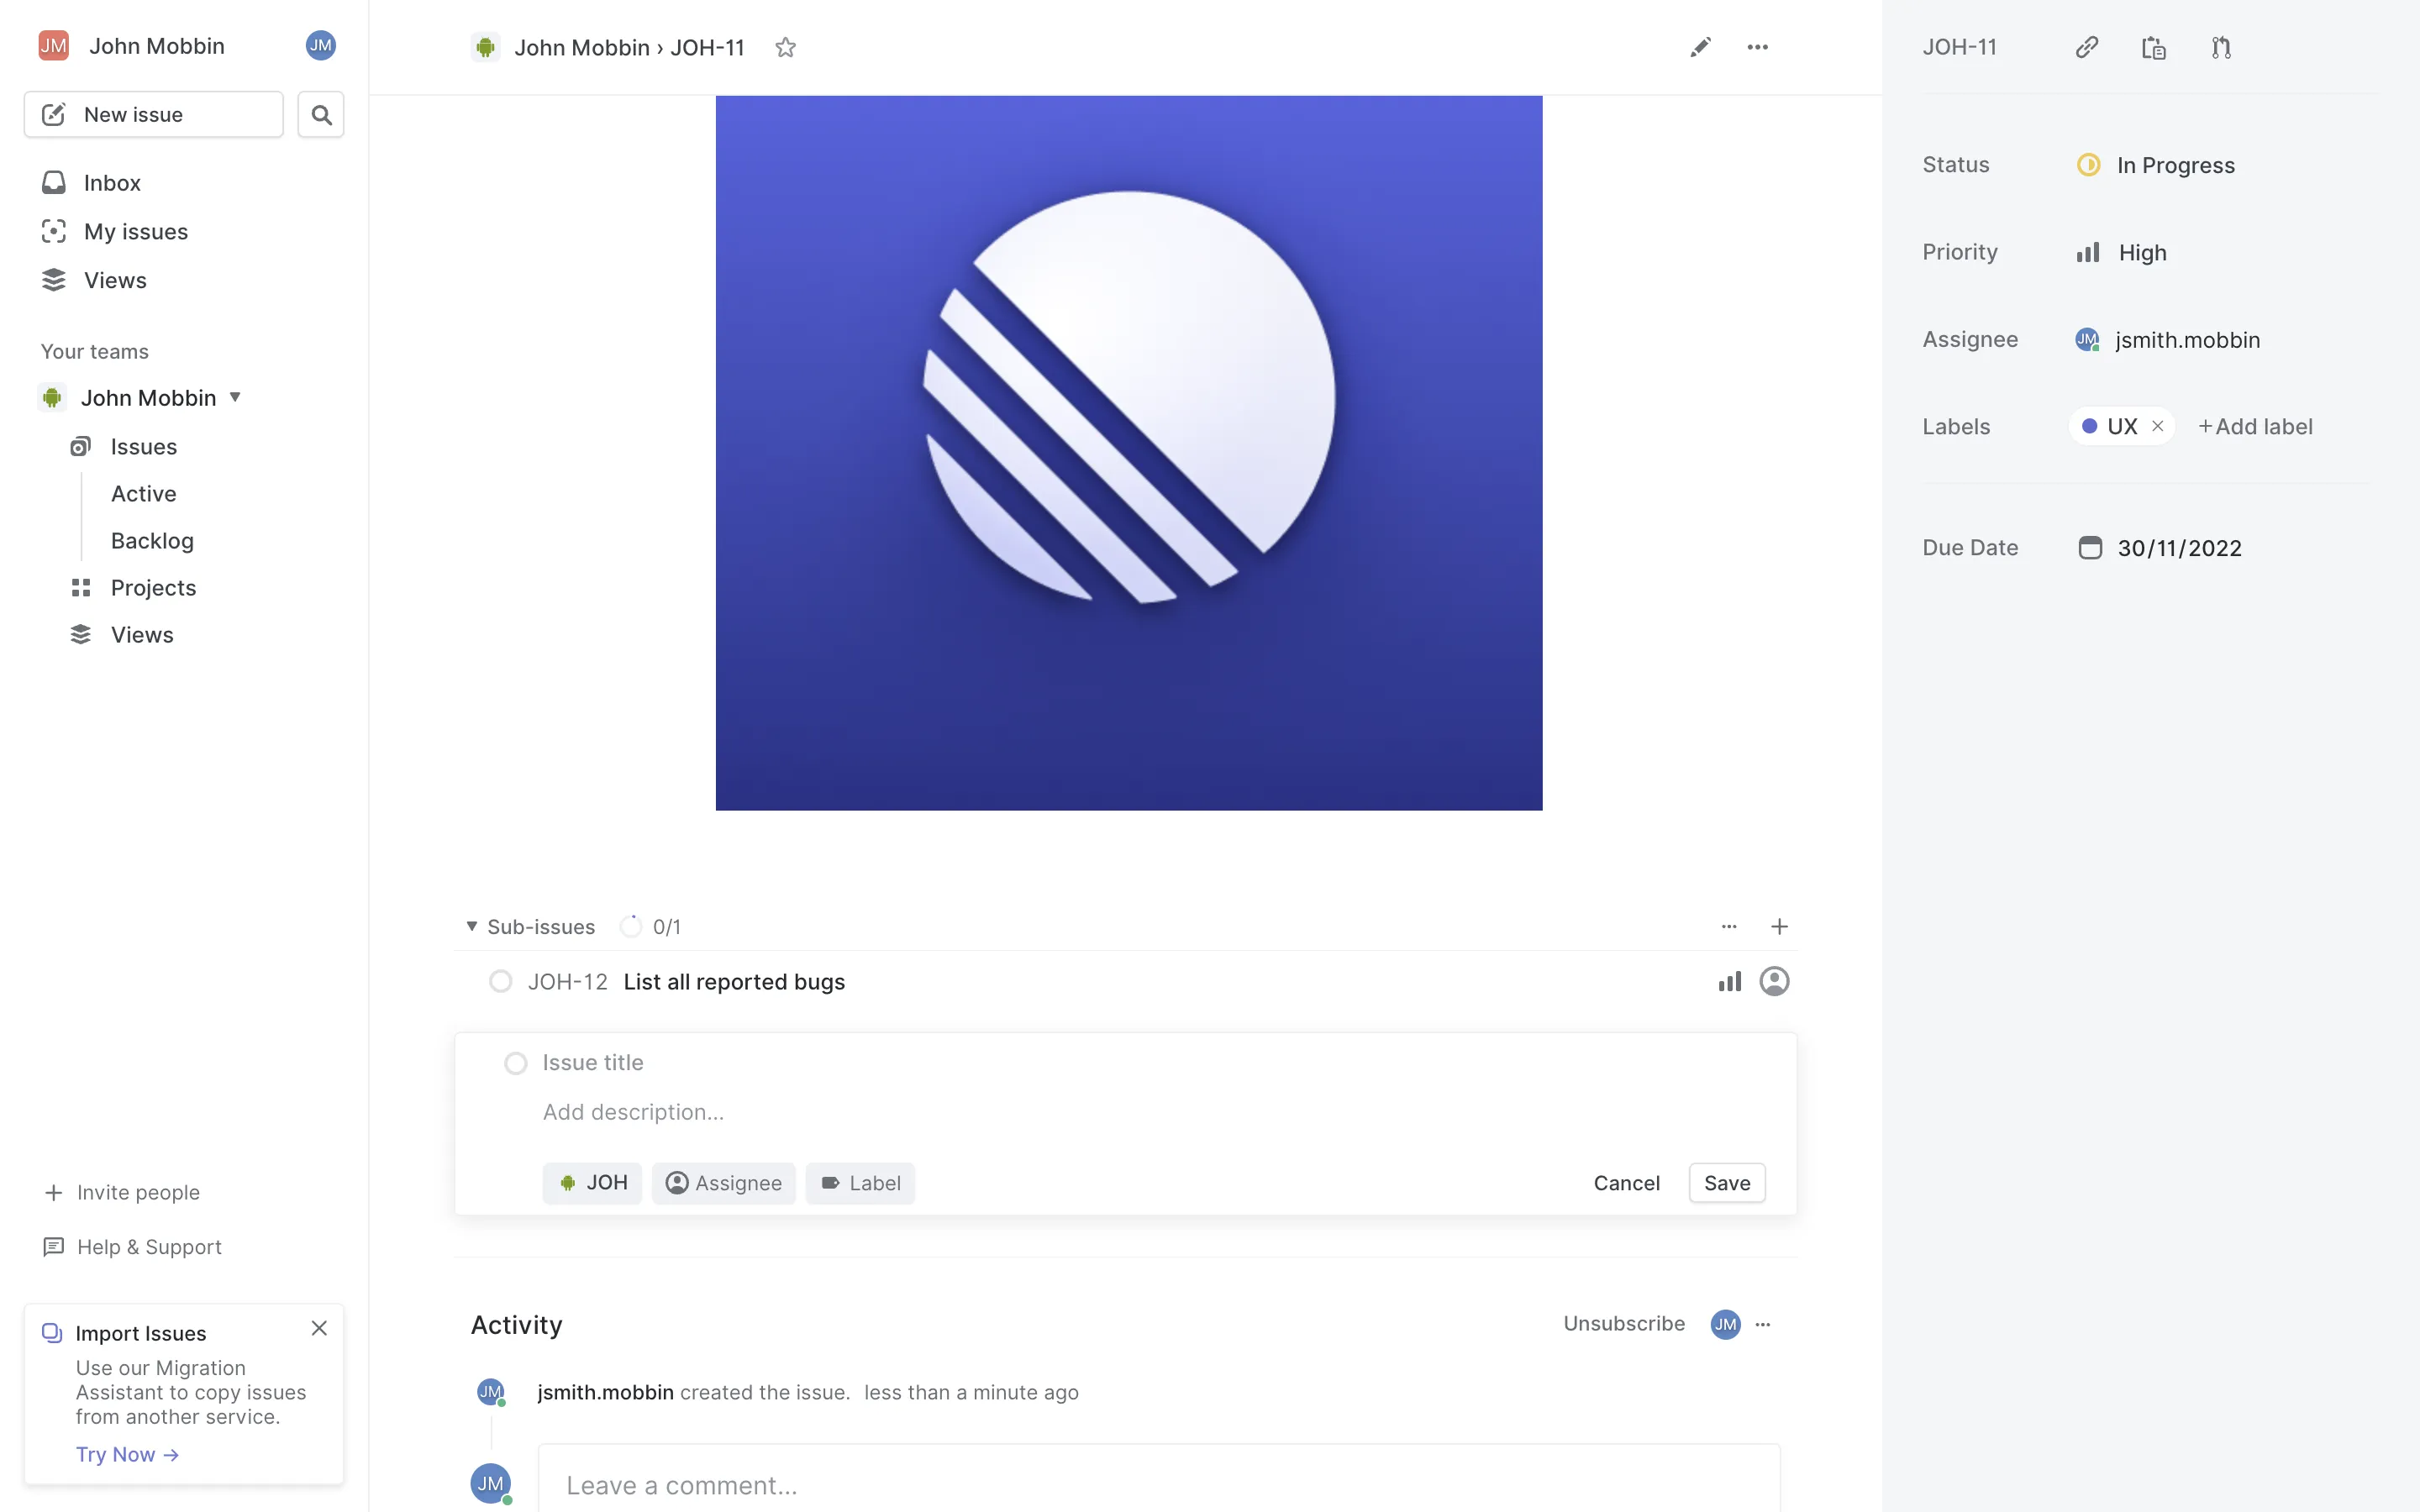This screenshot has width=2420, height=1512.
Task: Open search with magnifier icon
Action: tap(321, 115)
